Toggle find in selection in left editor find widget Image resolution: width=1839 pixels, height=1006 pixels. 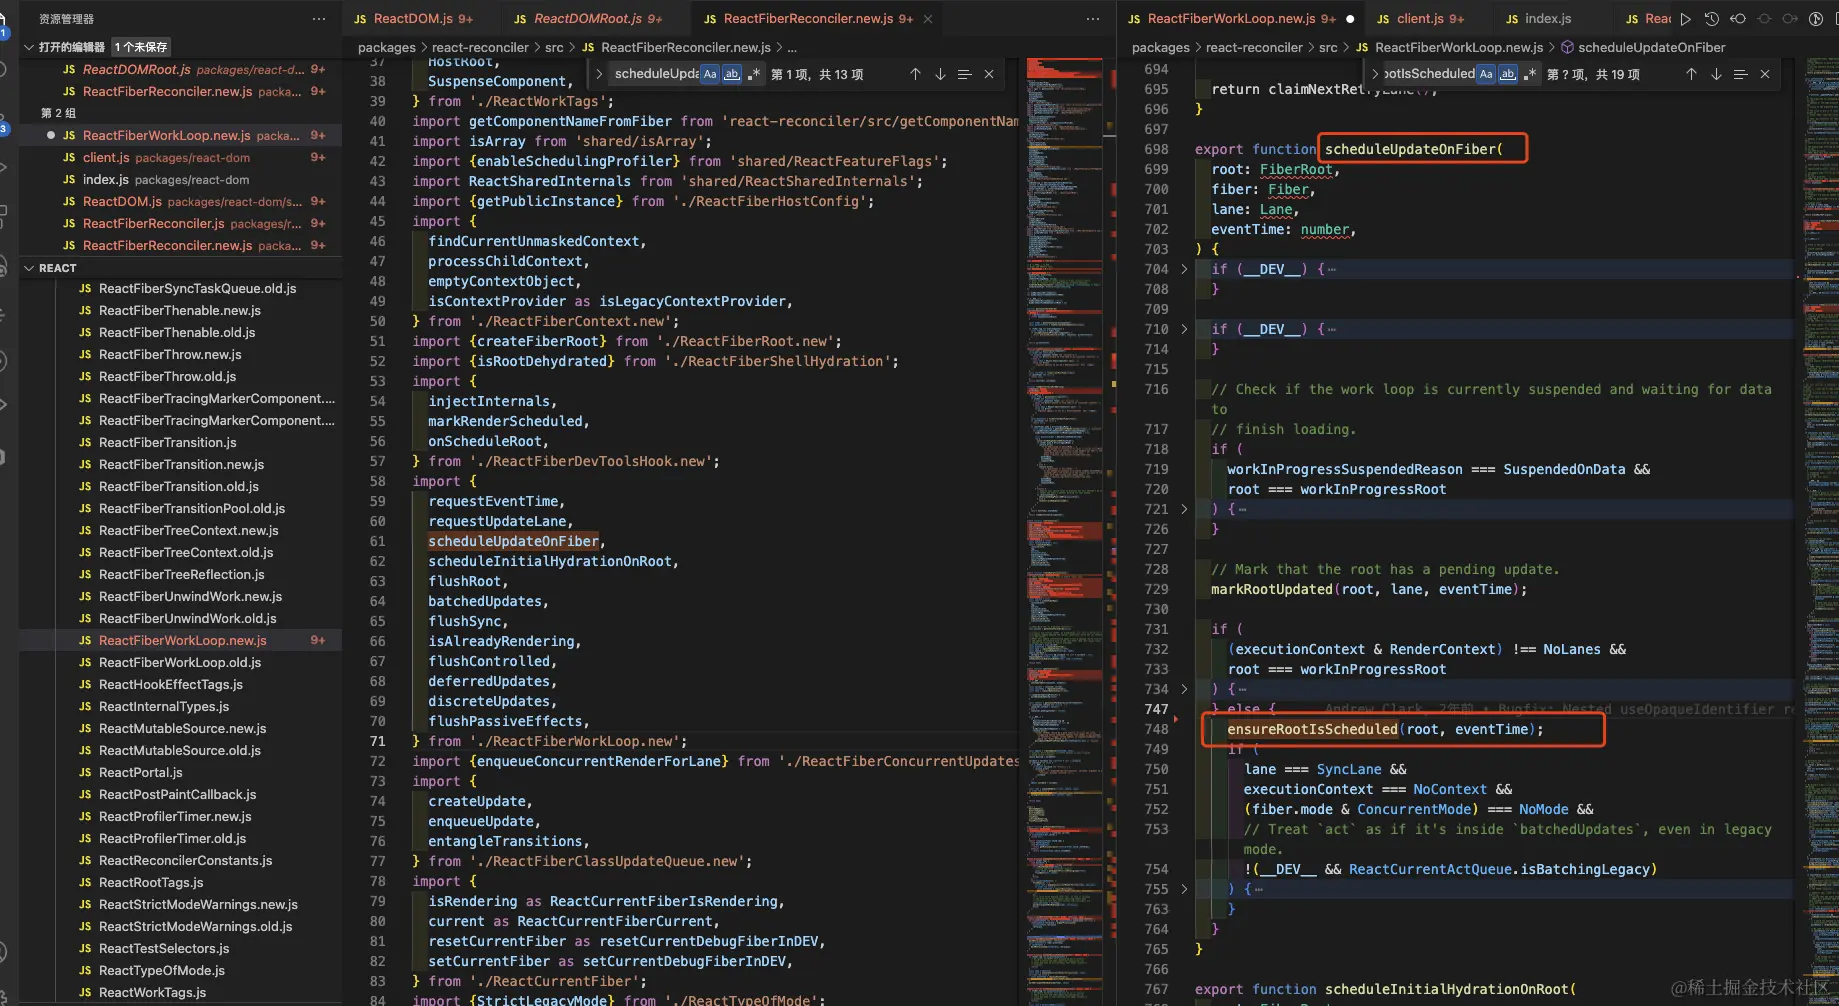tap(964, 74)
